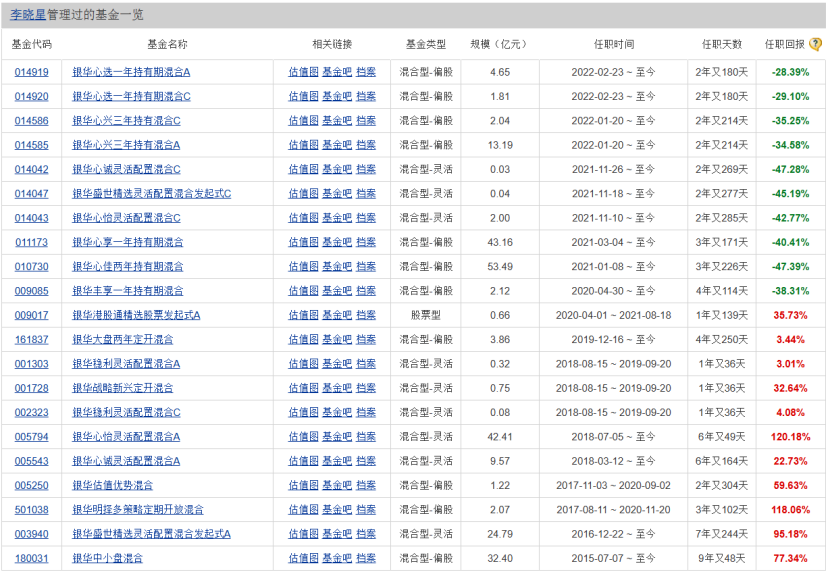Open fund code 161837 link
Screen dimensions: 831x573
31,340
